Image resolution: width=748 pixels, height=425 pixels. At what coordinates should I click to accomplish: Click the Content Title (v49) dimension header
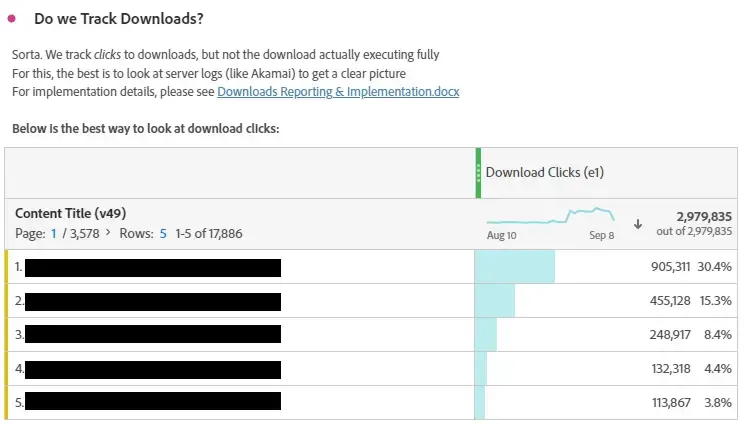[x=71, y=213]
